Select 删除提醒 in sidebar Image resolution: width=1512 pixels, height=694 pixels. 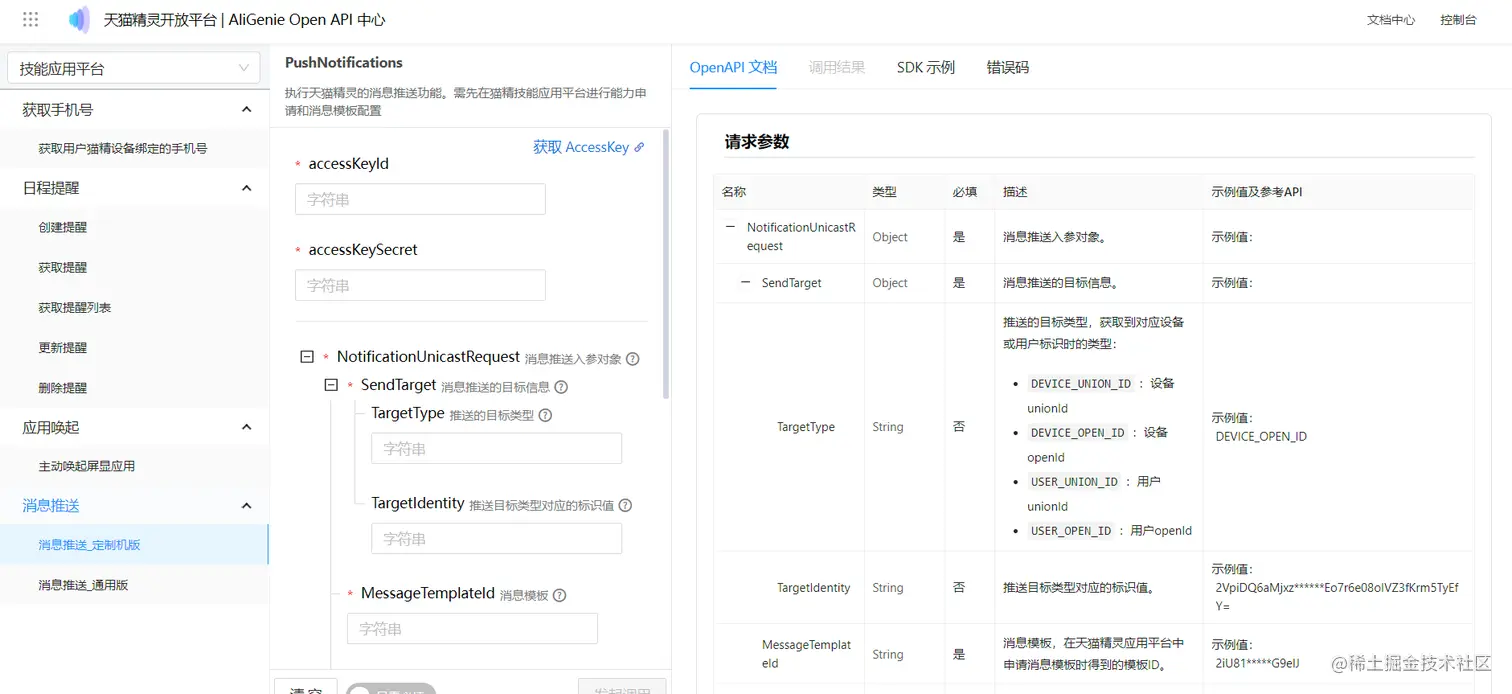click(134, 387)
